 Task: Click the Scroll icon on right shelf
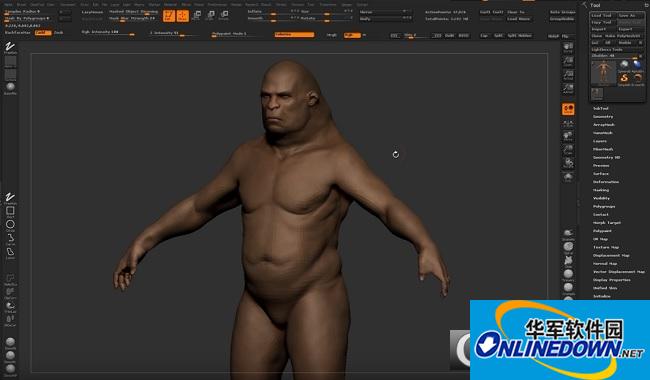tap(568, 47)
